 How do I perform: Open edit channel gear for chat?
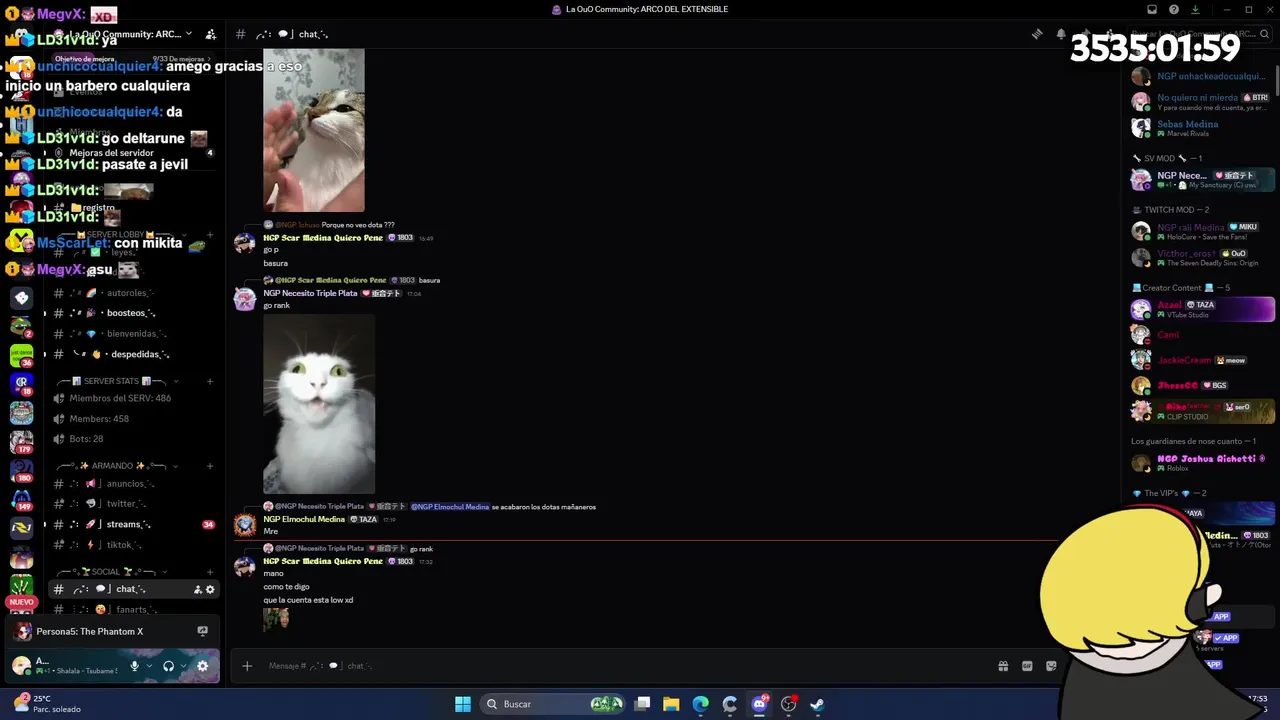tap(210, 590)
